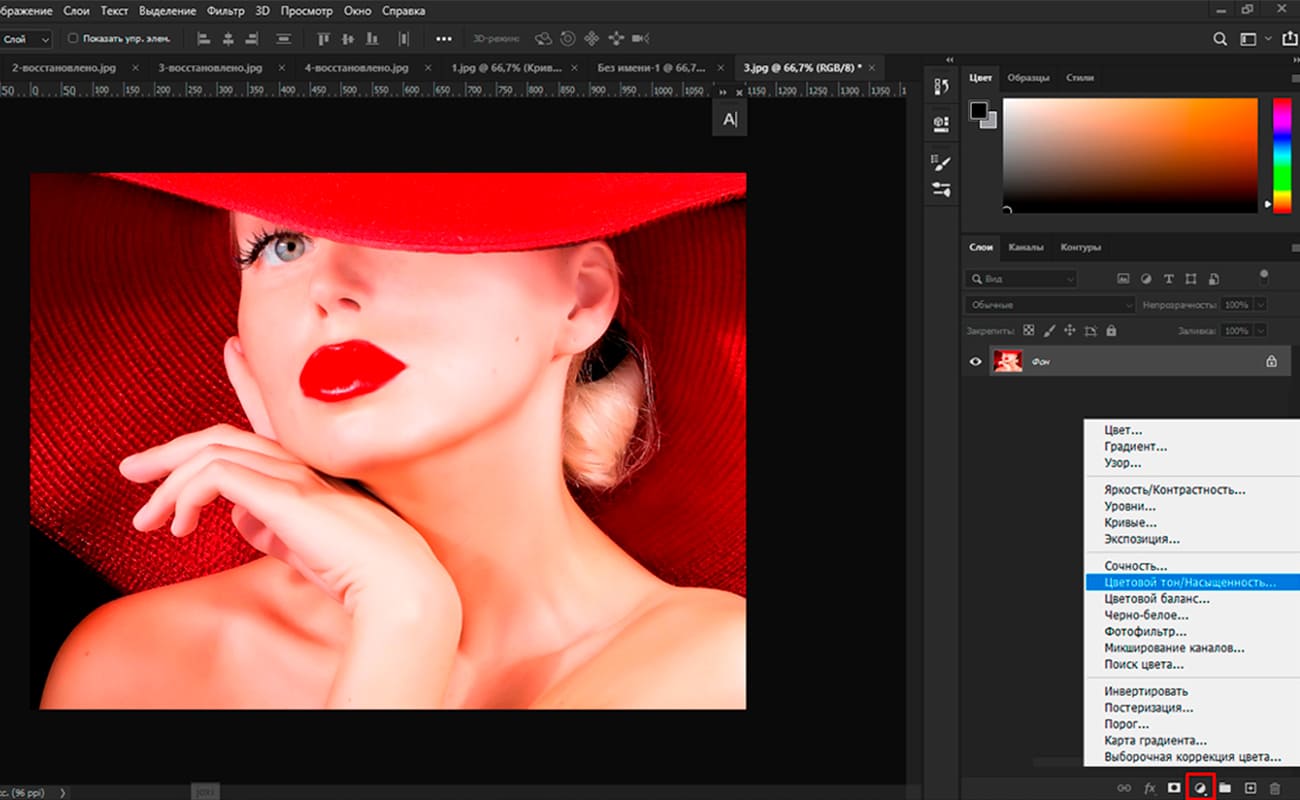Enable the 'Показать упр. элем.' checkbox
Image resolution: width=1300 pixels, height=800 pixels.
pyautogui.click(x=73, y=39)
